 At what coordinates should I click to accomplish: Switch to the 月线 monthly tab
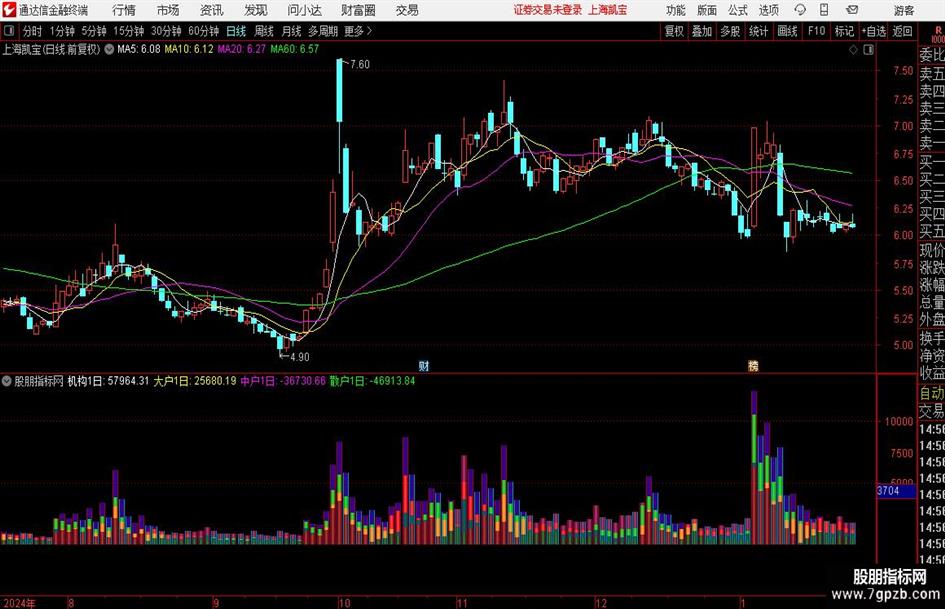tap(291, 31)
